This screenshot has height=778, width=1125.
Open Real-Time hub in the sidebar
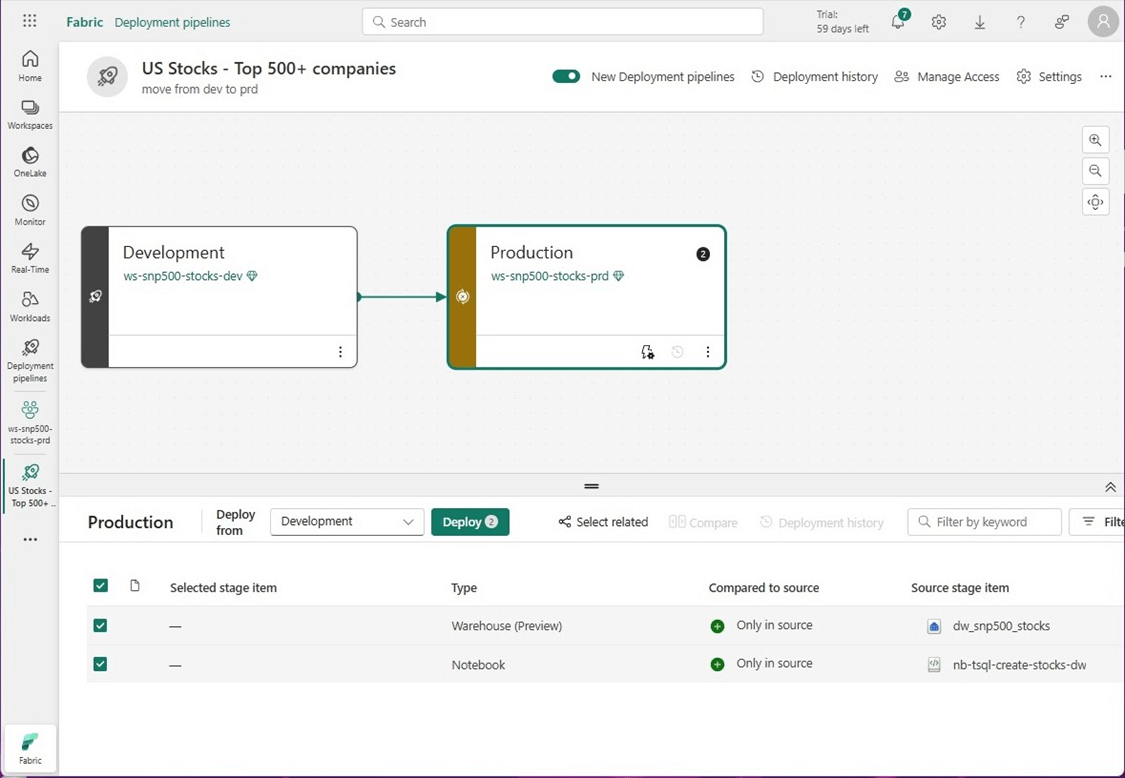(x=30, y=258)
